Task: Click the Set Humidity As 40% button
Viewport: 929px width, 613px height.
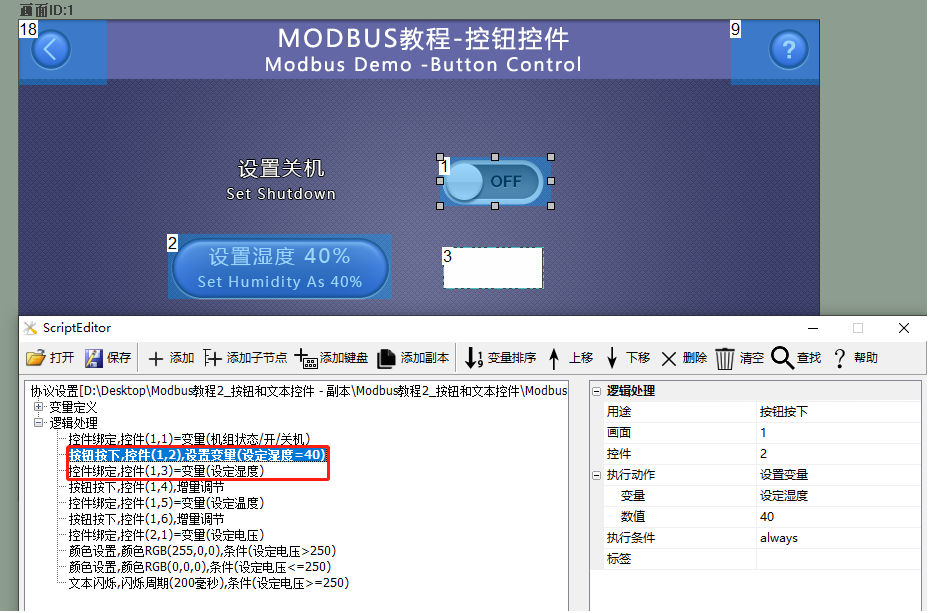Action: click(280, 268)
